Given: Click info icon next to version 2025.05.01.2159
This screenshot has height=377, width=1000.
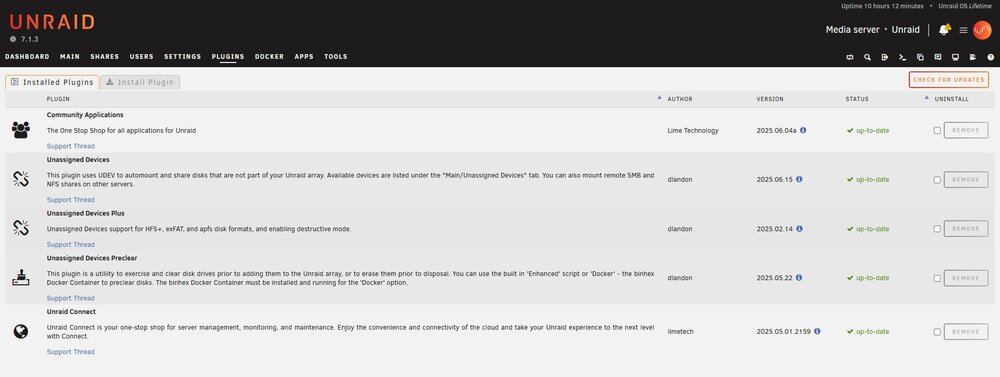Looking at the screenshot, I should tap(817, 332).
